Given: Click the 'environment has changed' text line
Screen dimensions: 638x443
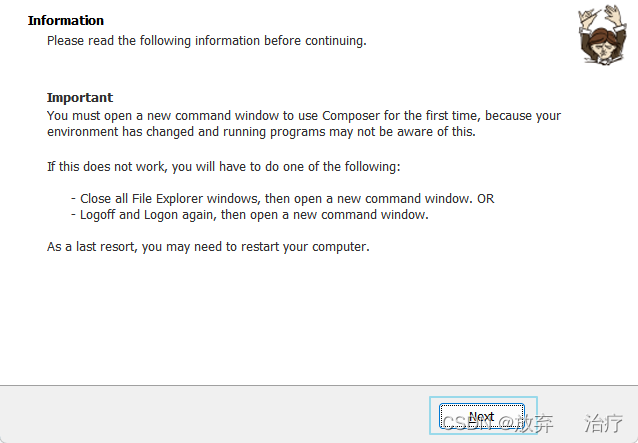Looking at the screenshot, I should 261,132.
